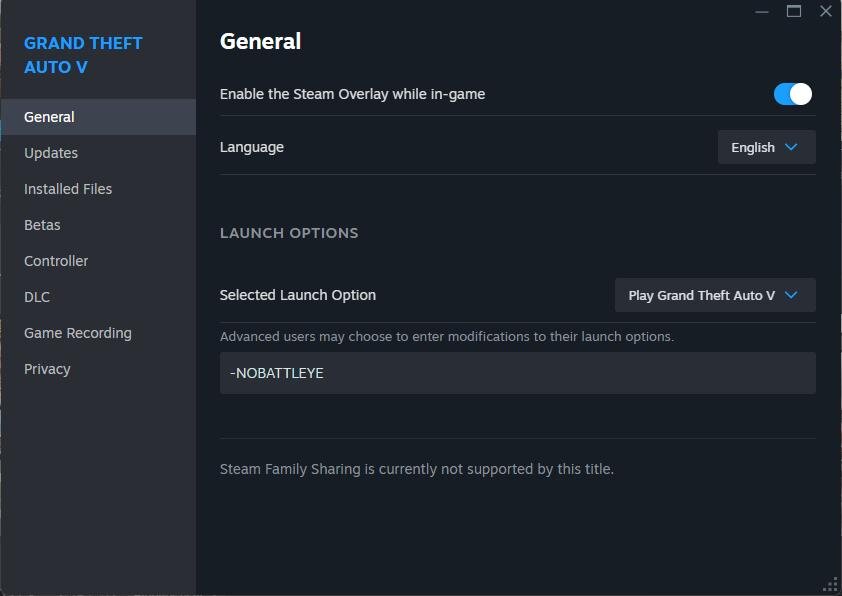The width and height of the screenshot is (842, 596).
Task: Open the Updates section
Action: [51, 153]
